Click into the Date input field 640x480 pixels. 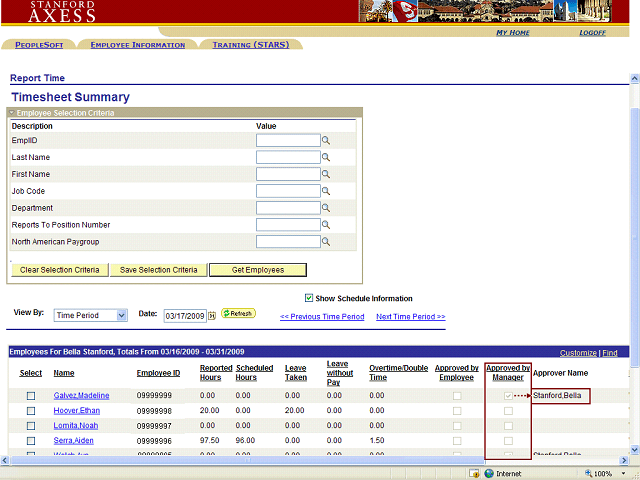coord(185,315)
